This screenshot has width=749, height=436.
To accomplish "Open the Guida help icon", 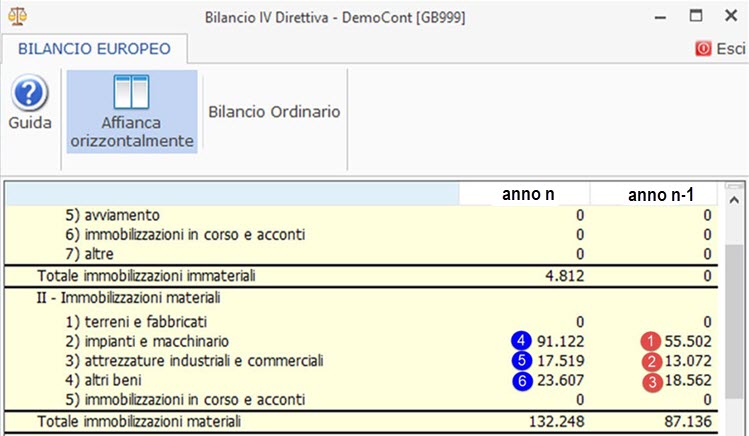I will coord(30,93).
